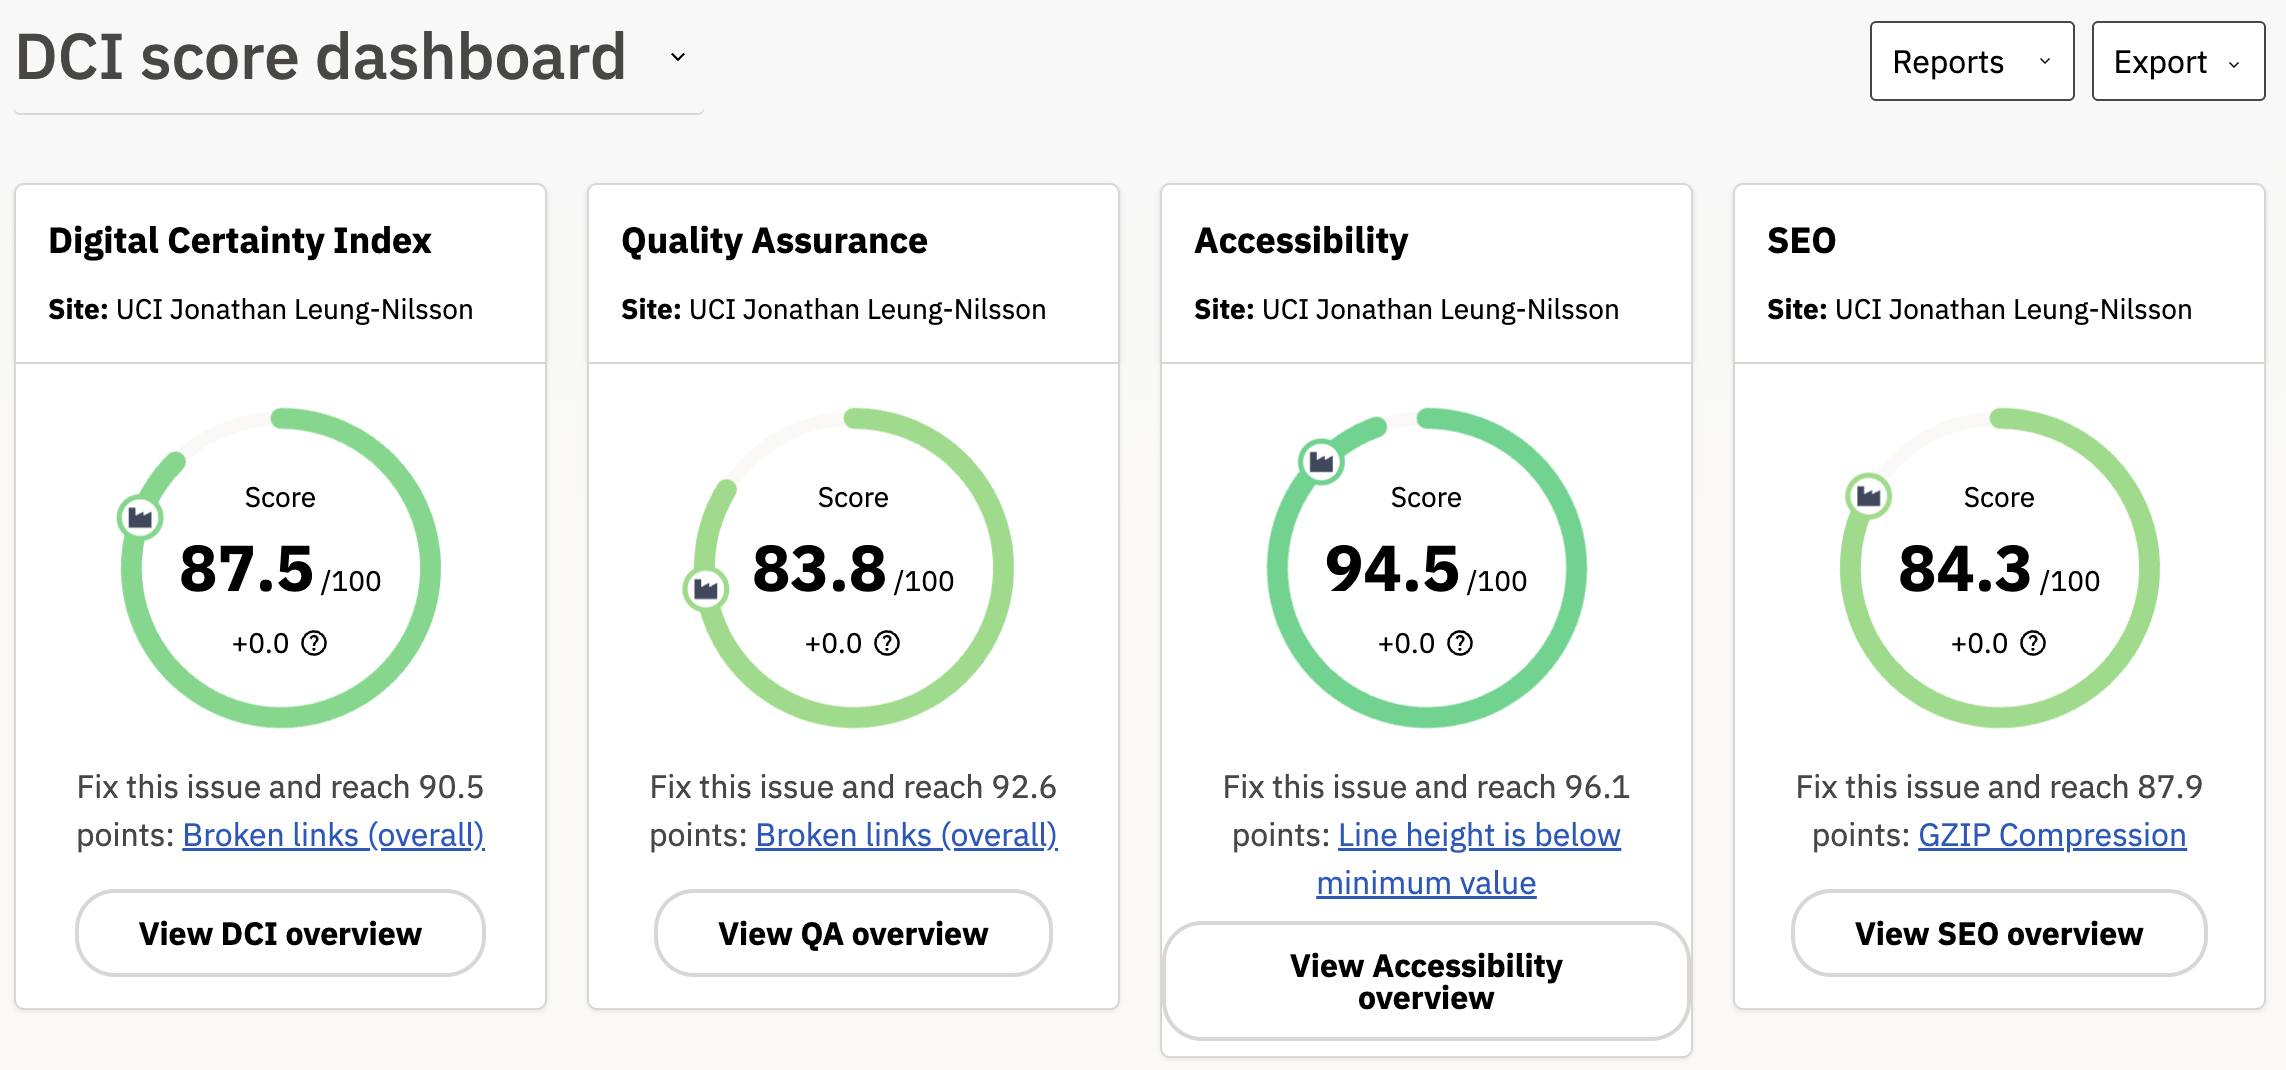Expand the Export menu

2178,61
